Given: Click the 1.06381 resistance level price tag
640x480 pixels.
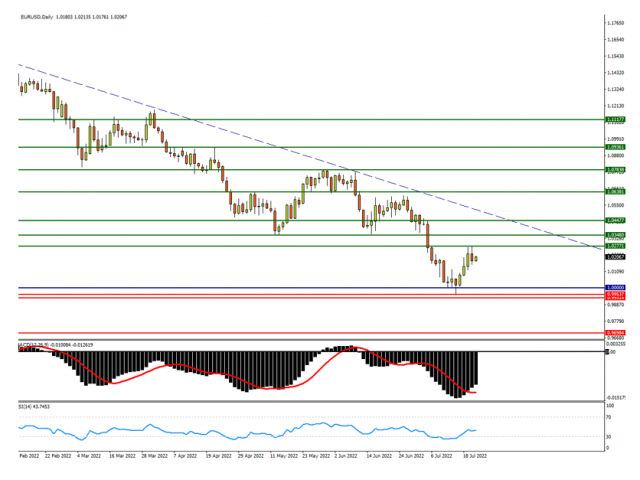Looking at the screenshot, I should pos(616,191).
